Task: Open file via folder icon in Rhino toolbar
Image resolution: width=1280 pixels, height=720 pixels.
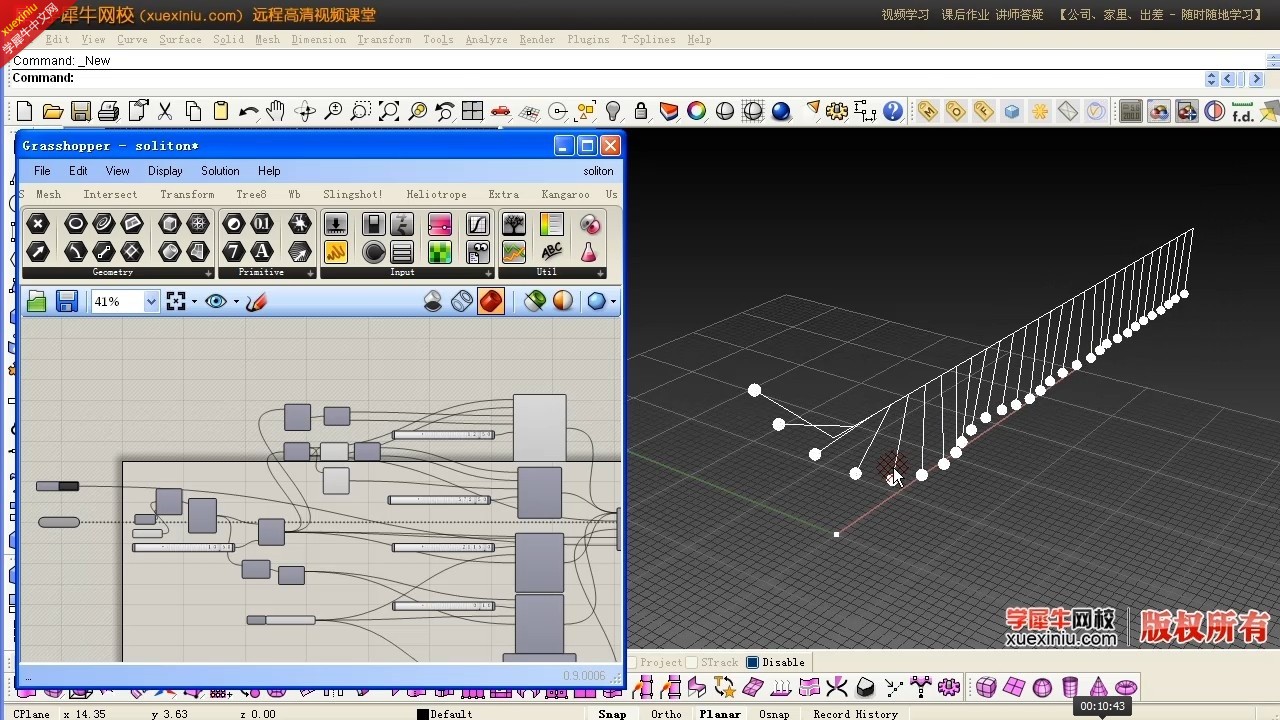Action: (x=53, y=111)
